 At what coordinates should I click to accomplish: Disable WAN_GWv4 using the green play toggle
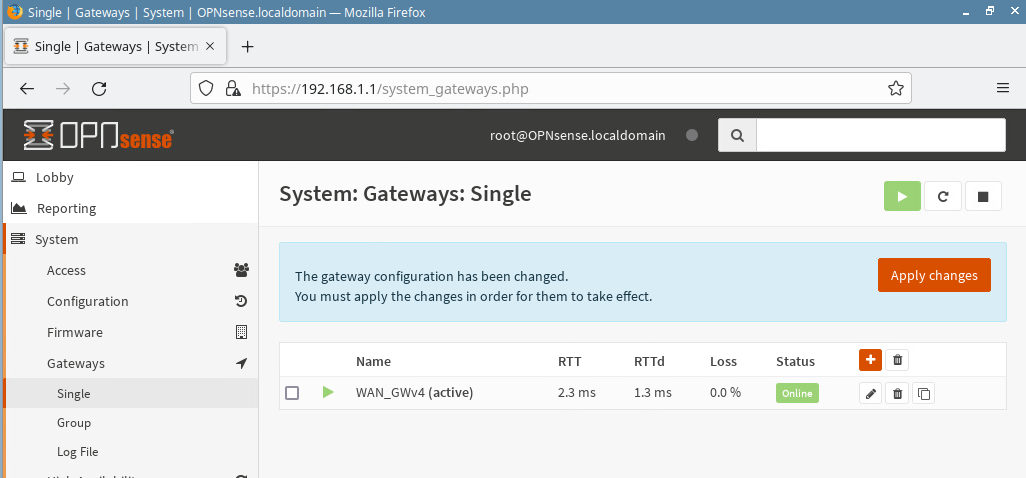click(328, 393)
